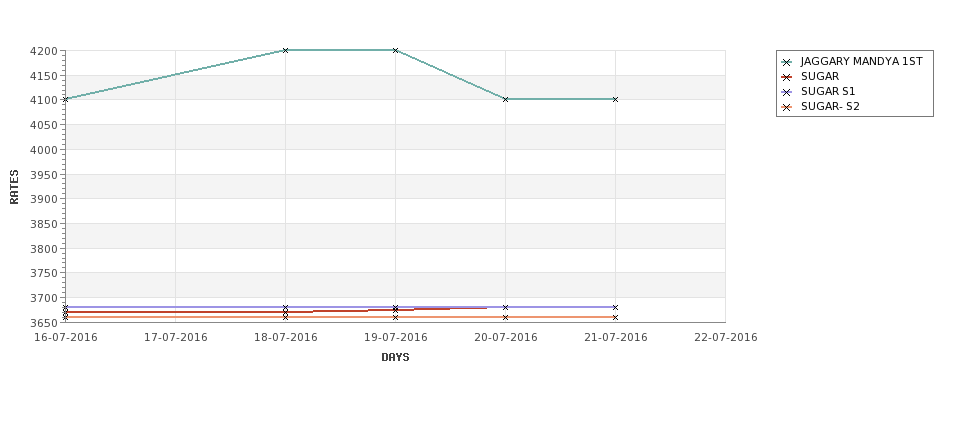This screenshot has width=975, height=429.
Task: Click the SUGAR- S2 legend label
Action: [x=830, y=106]
